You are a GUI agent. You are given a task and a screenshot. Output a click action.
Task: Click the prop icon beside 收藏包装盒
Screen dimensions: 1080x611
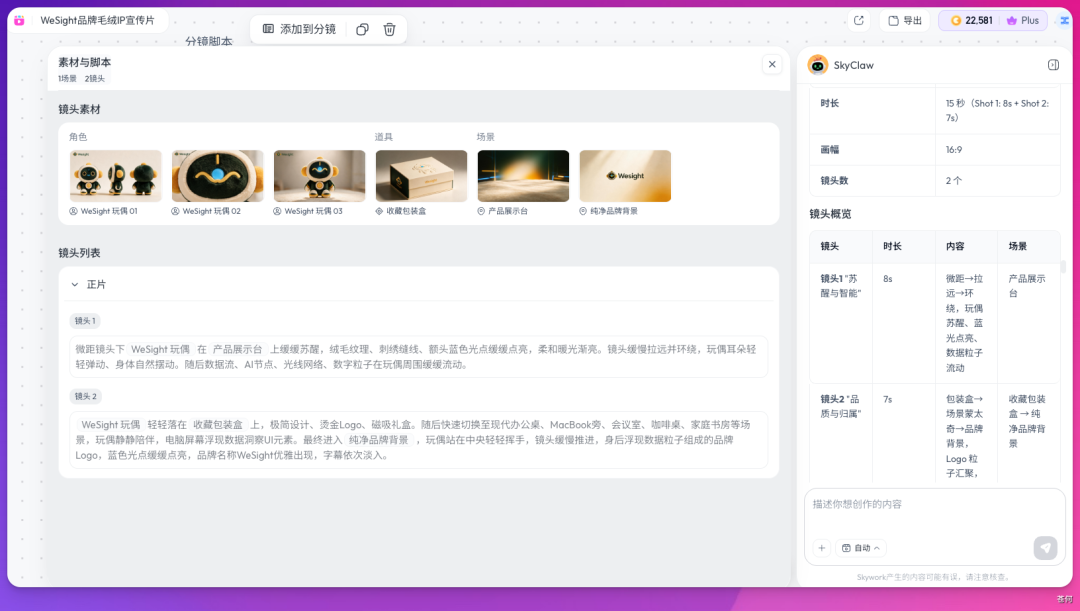tap(379, 211)
